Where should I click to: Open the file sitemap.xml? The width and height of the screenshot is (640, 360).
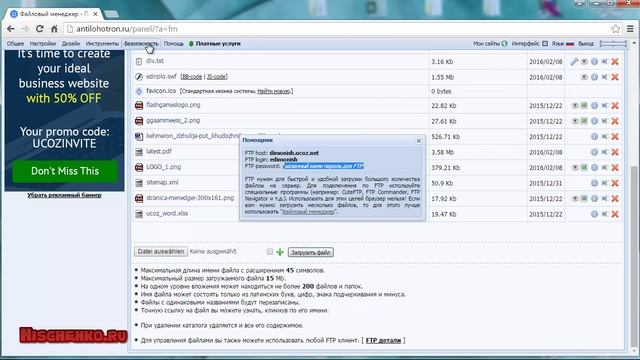(162, 182)
